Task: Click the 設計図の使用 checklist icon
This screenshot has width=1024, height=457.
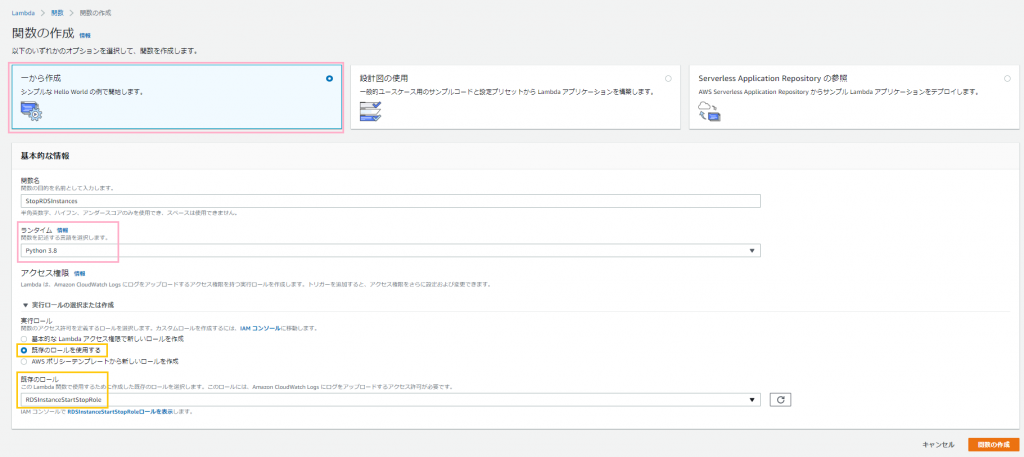Action: pyautogui.click(x=370, y=111)
